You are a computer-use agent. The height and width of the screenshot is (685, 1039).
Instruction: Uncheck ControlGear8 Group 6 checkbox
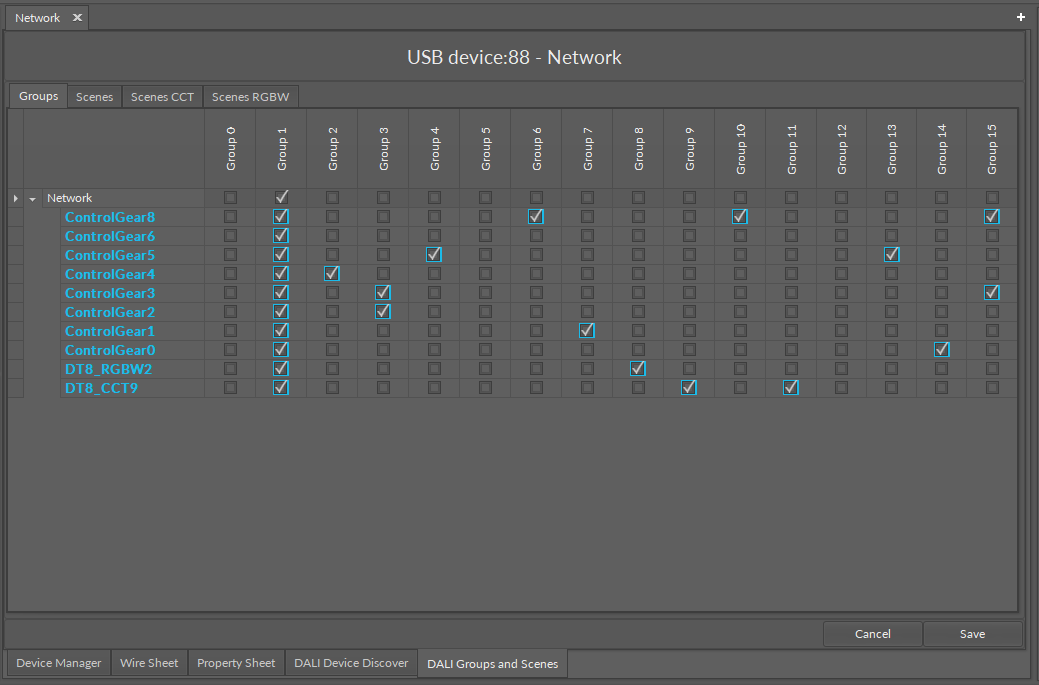(536, 217)
